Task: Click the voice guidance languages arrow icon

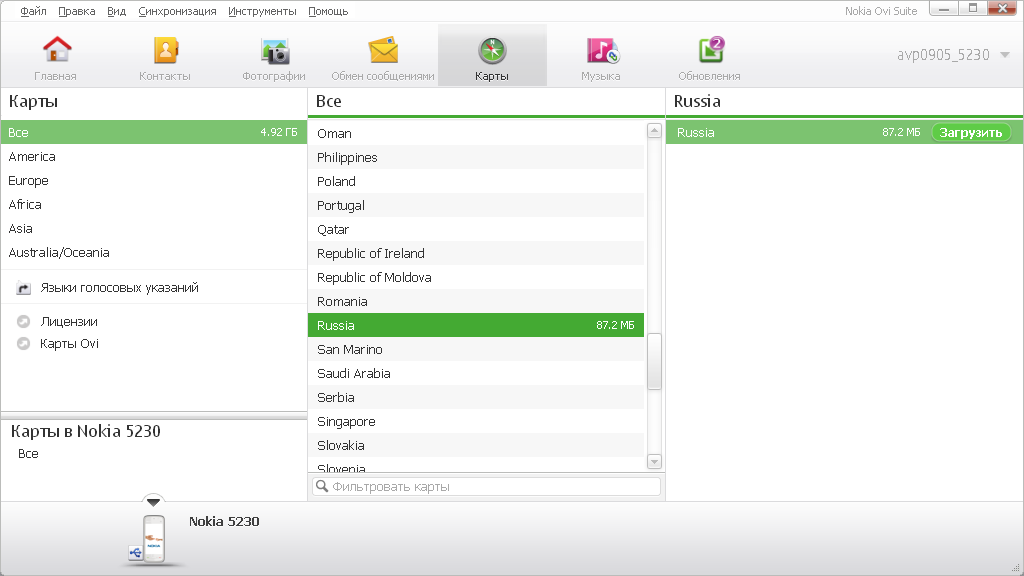Action: tap(24, 288)
